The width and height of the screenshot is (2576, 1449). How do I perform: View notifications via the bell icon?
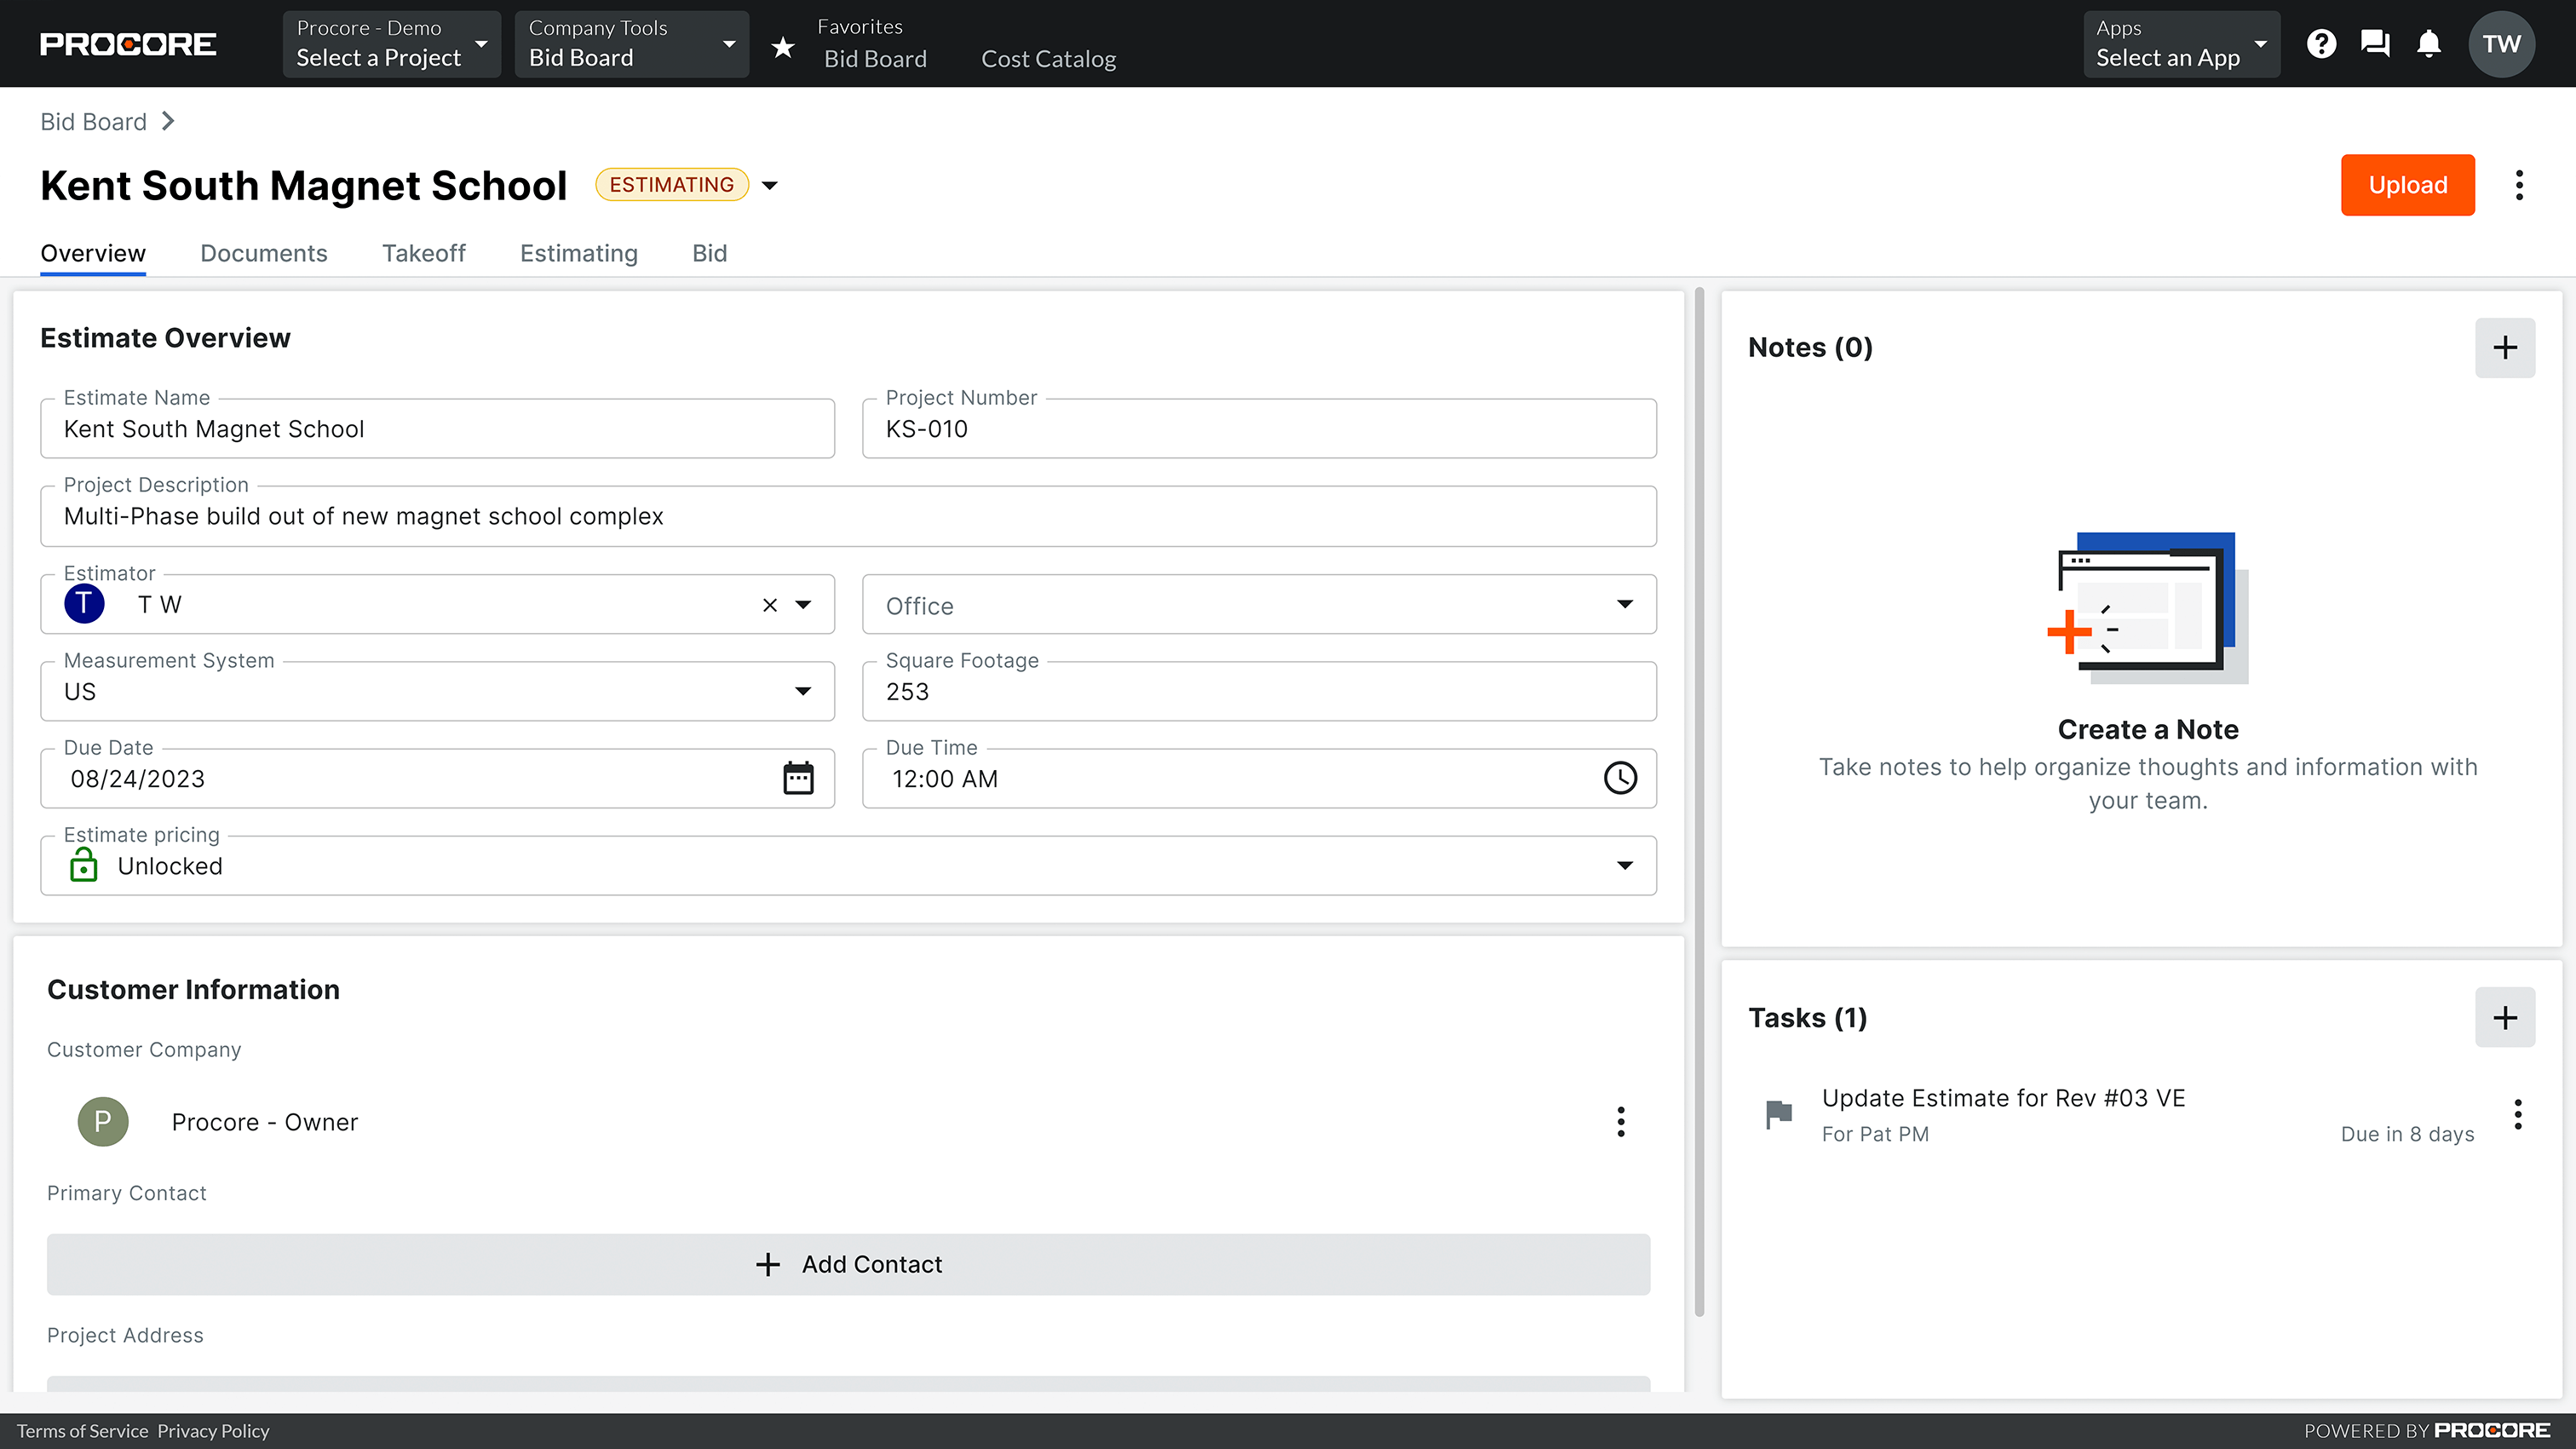pos(2429,43)
